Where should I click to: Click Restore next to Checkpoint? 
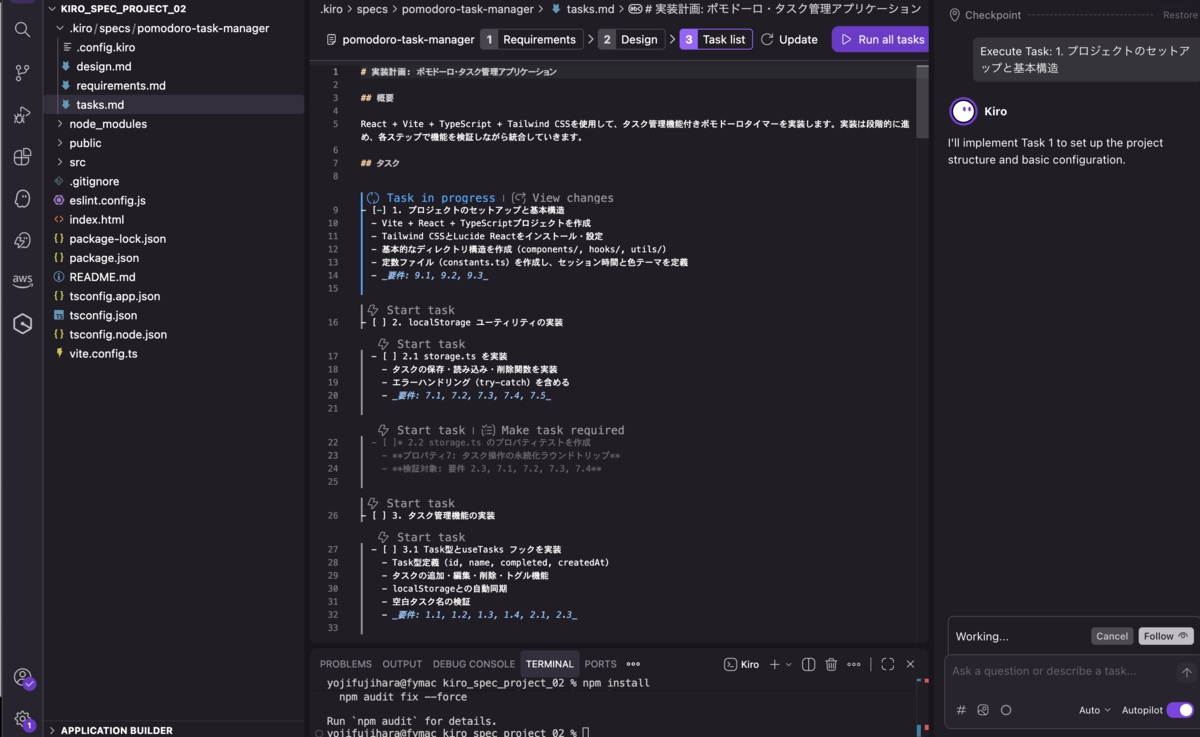tap(1180, 15)
